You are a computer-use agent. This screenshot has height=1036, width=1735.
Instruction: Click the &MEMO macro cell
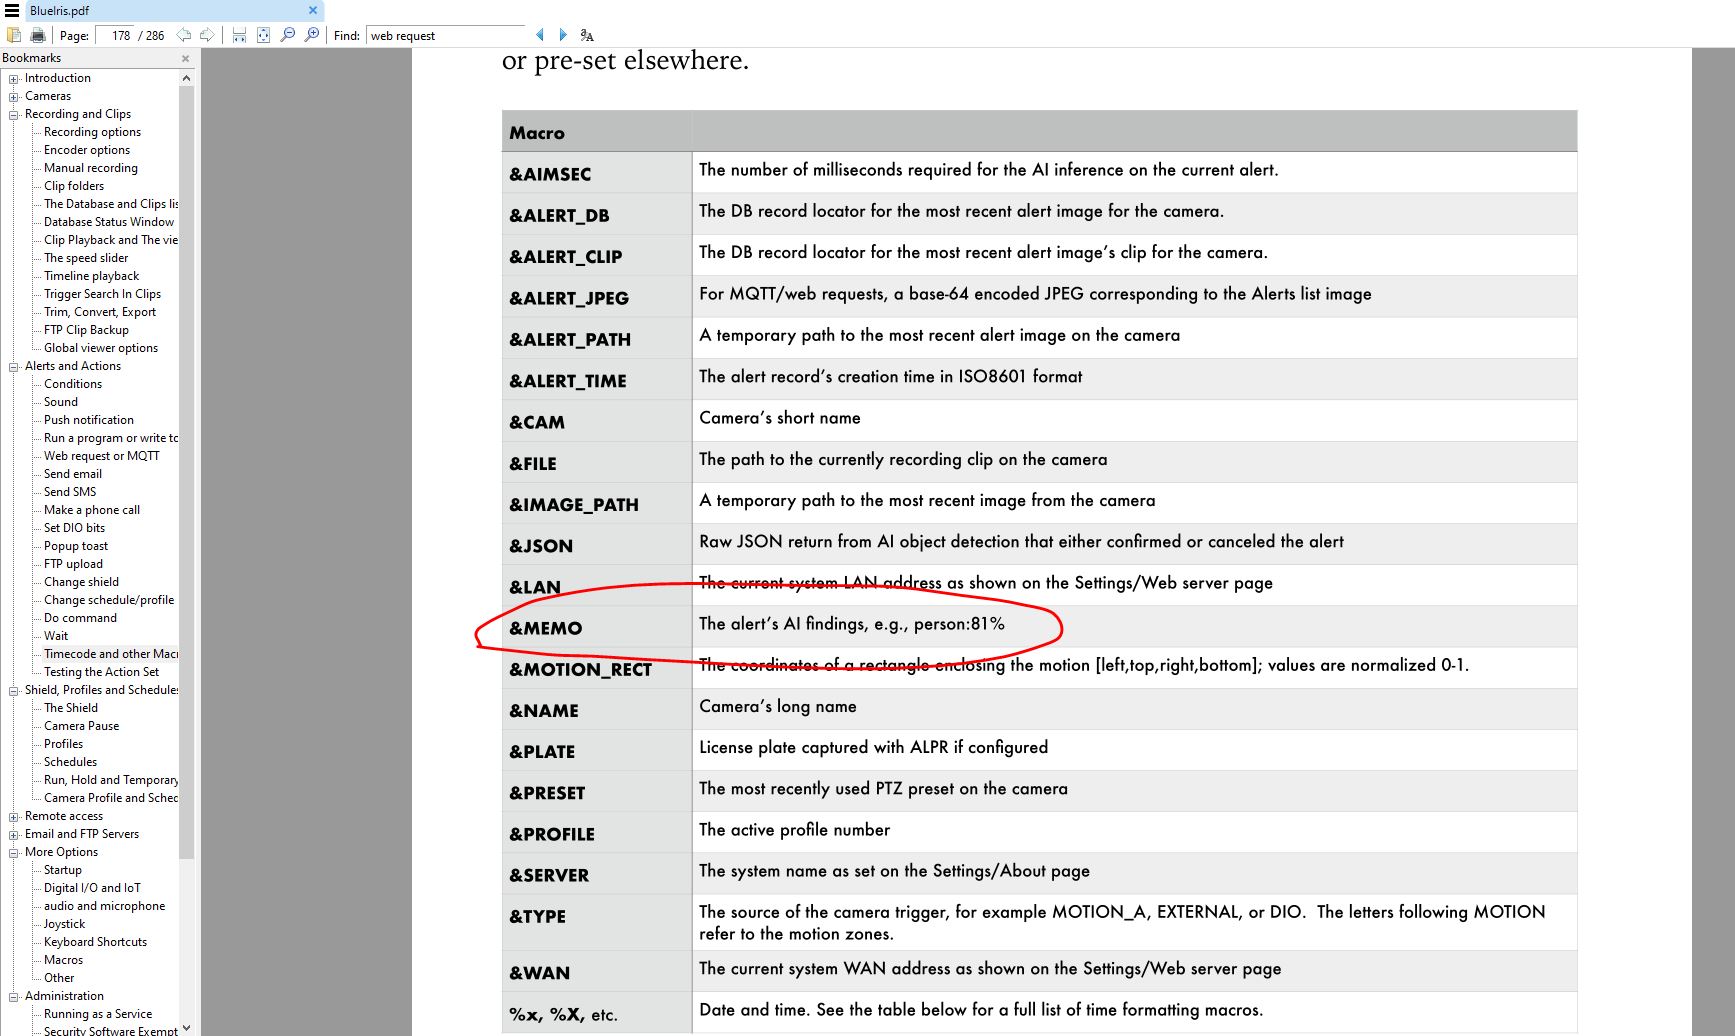(597, 627)
